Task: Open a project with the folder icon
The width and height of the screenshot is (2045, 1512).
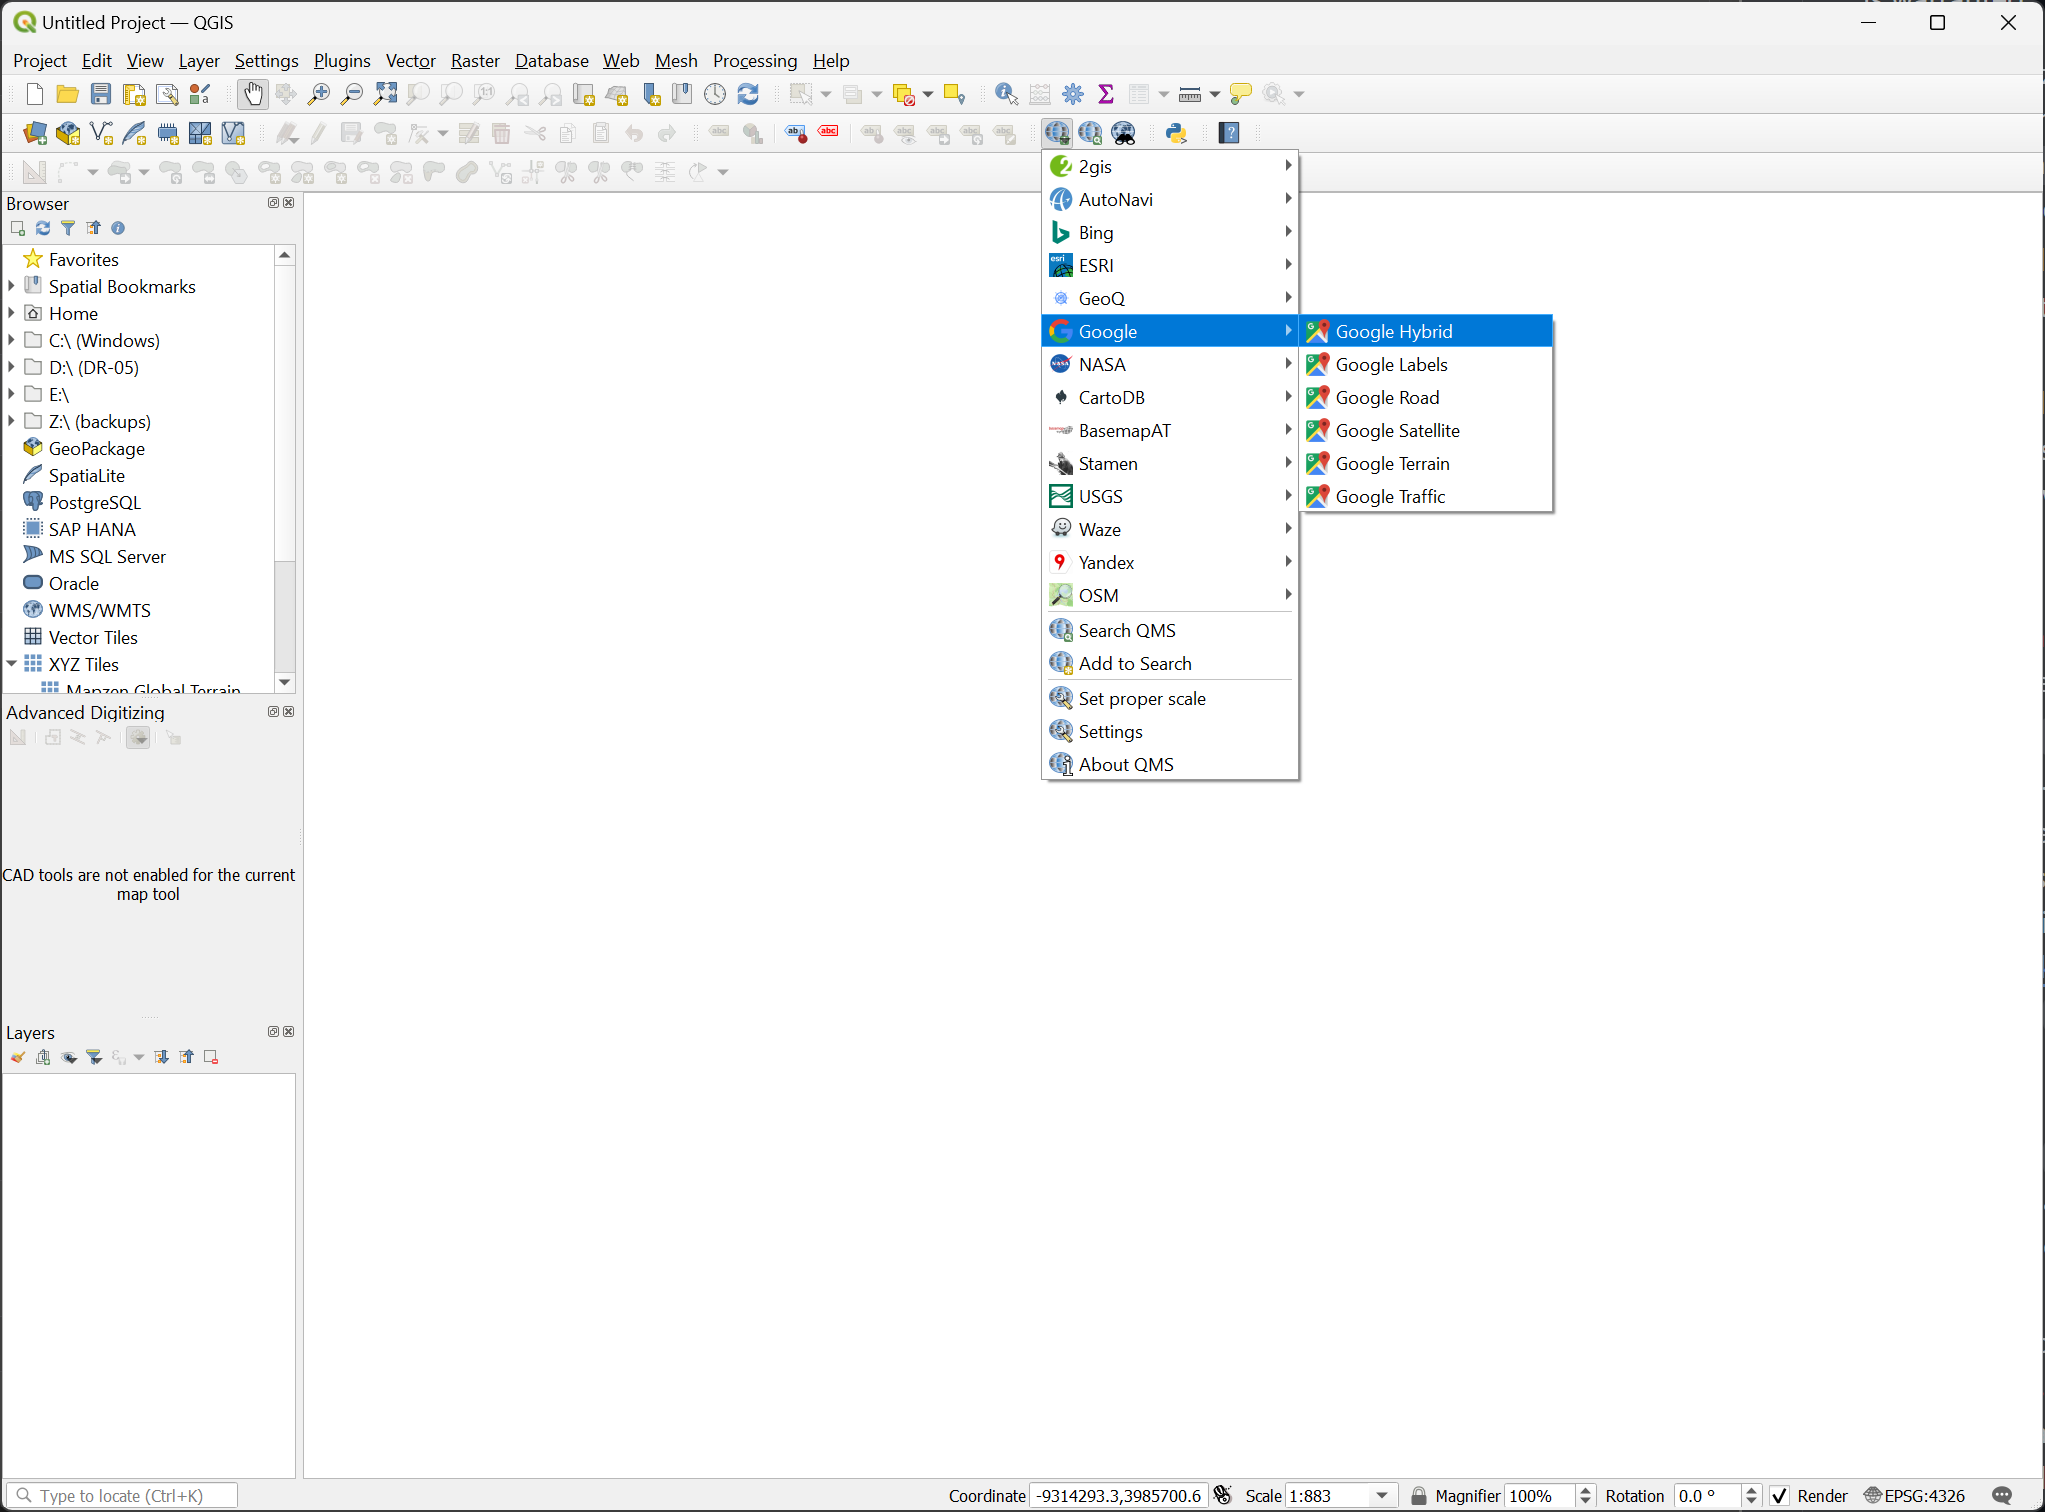Action: click(x=68, y=94)
